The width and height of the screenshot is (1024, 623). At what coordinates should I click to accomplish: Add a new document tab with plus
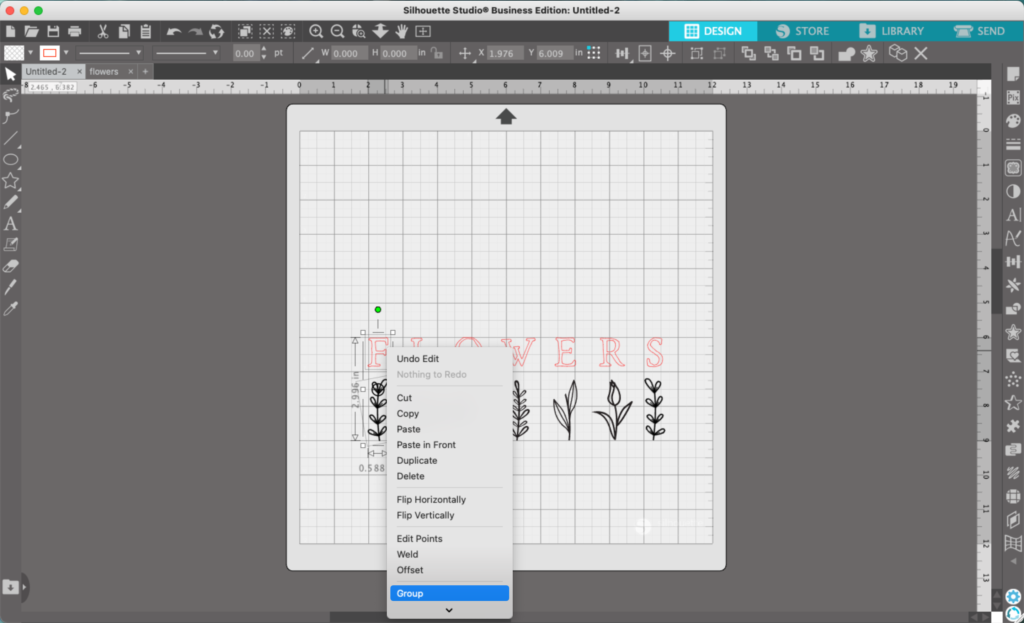(x=145, y=71)
